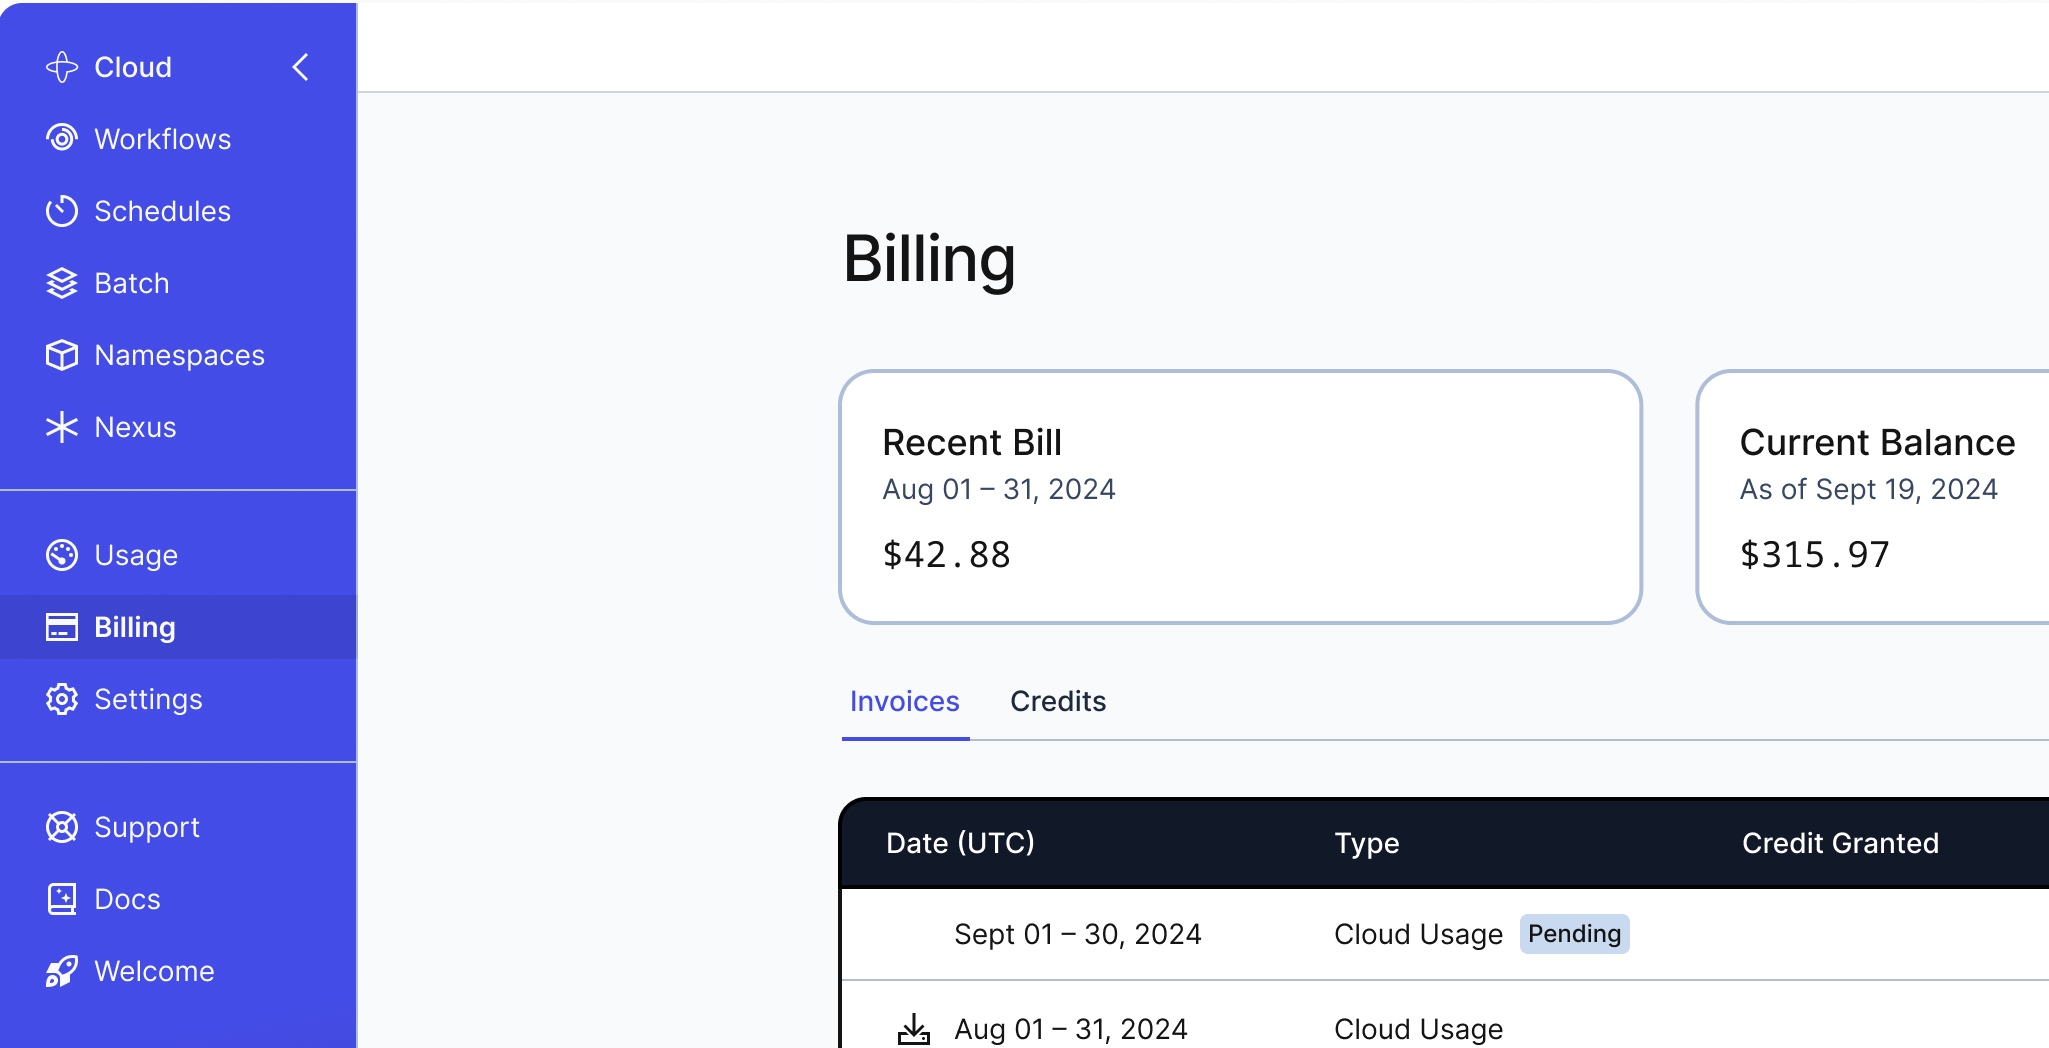Open the Welcome page

154,970
